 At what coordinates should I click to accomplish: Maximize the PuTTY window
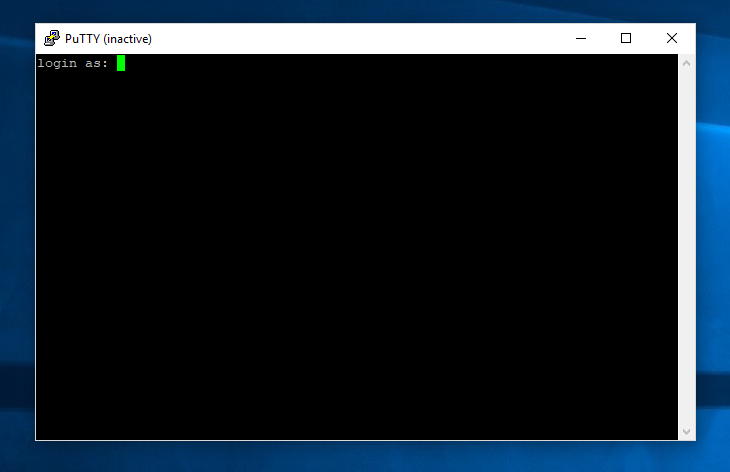pyautogui.click(x=626, y=38)
